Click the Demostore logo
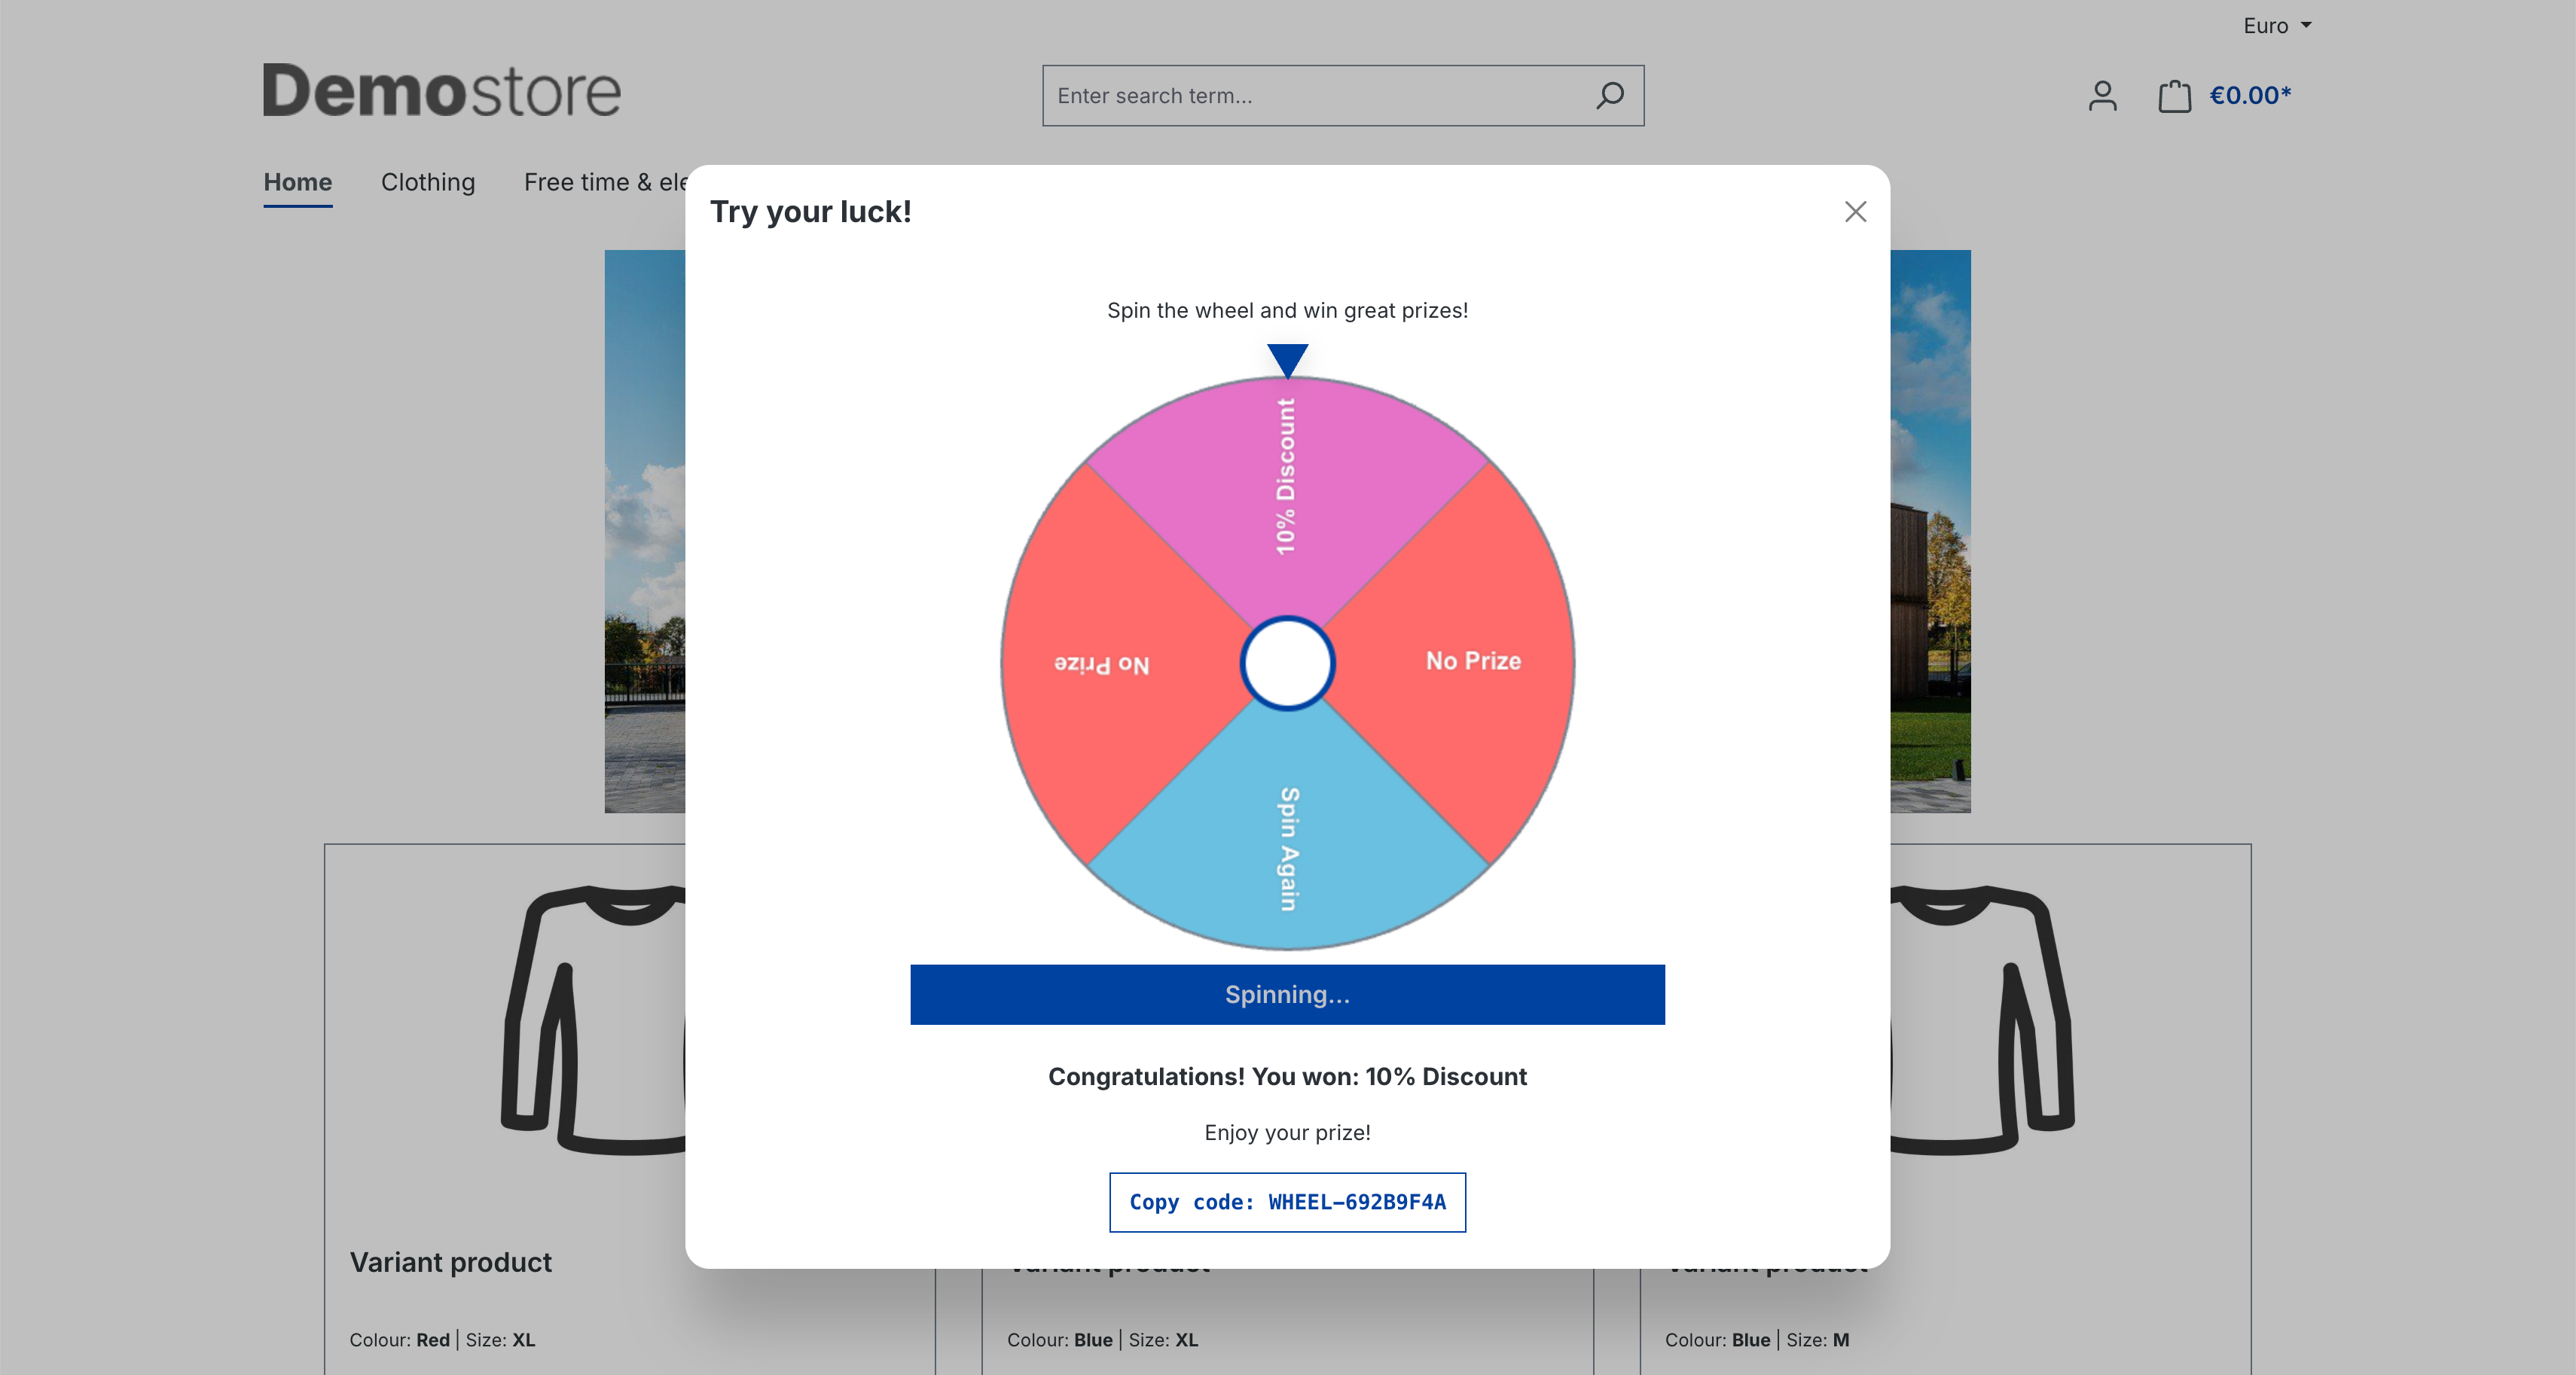This screenshot has width=2576, height=1375. tap(441, 91)
